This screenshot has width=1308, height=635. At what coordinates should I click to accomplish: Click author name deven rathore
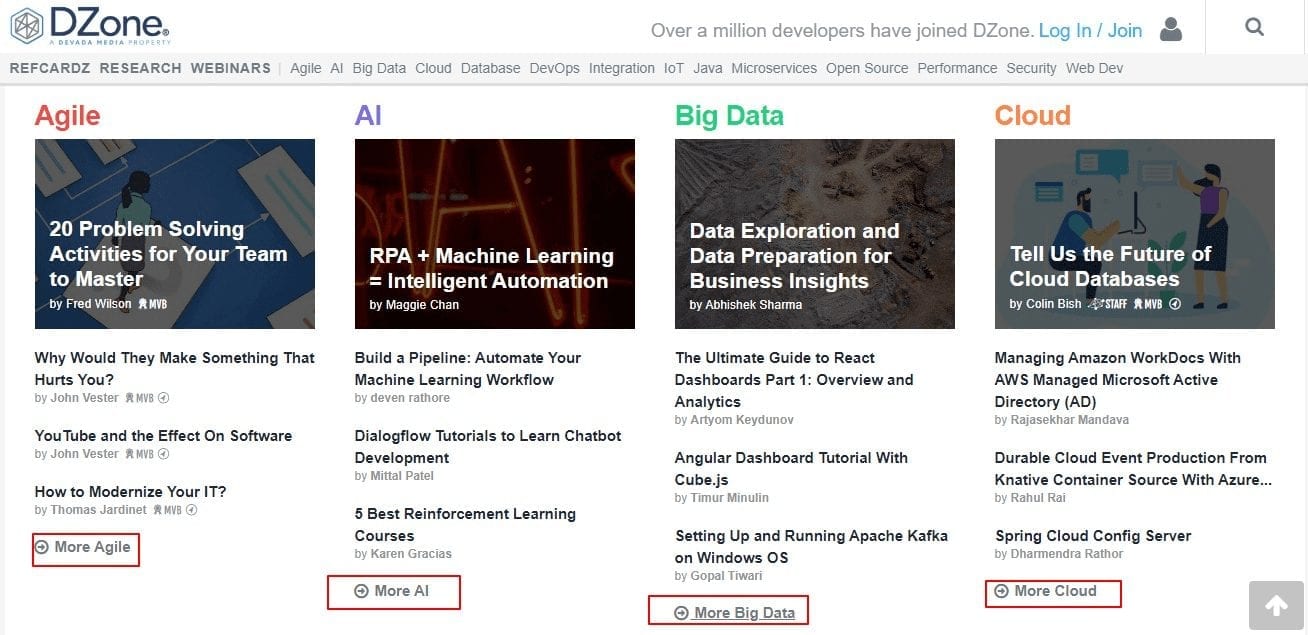tap(410, 398)
